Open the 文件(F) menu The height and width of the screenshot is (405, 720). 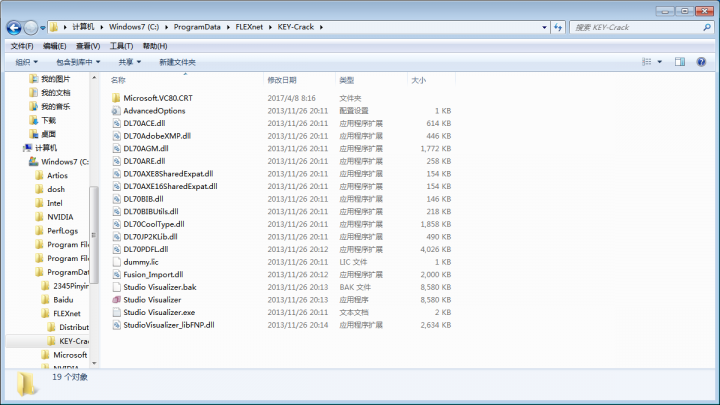tap(21, 46)
